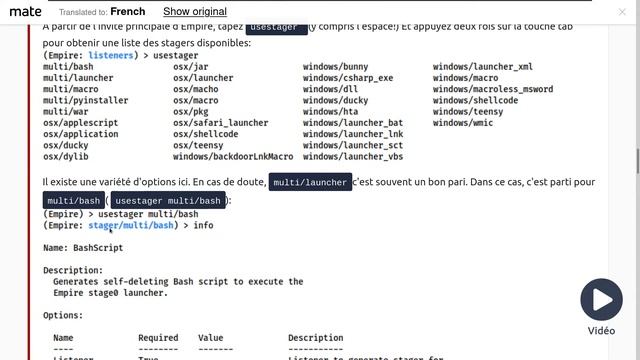Click windows/backdoorLnkMacro entry
The width and height of the screenshot is (640, 360).
tap(233, 156)
